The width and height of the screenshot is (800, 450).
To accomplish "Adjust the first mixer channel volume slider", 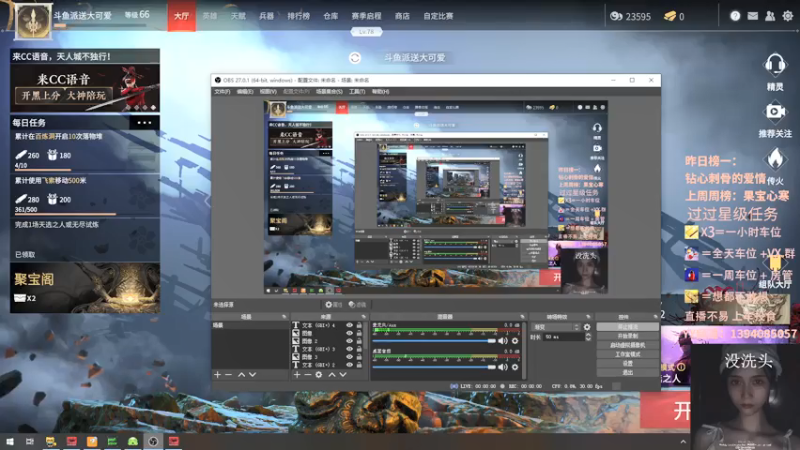I will click(x=434, y=341).
